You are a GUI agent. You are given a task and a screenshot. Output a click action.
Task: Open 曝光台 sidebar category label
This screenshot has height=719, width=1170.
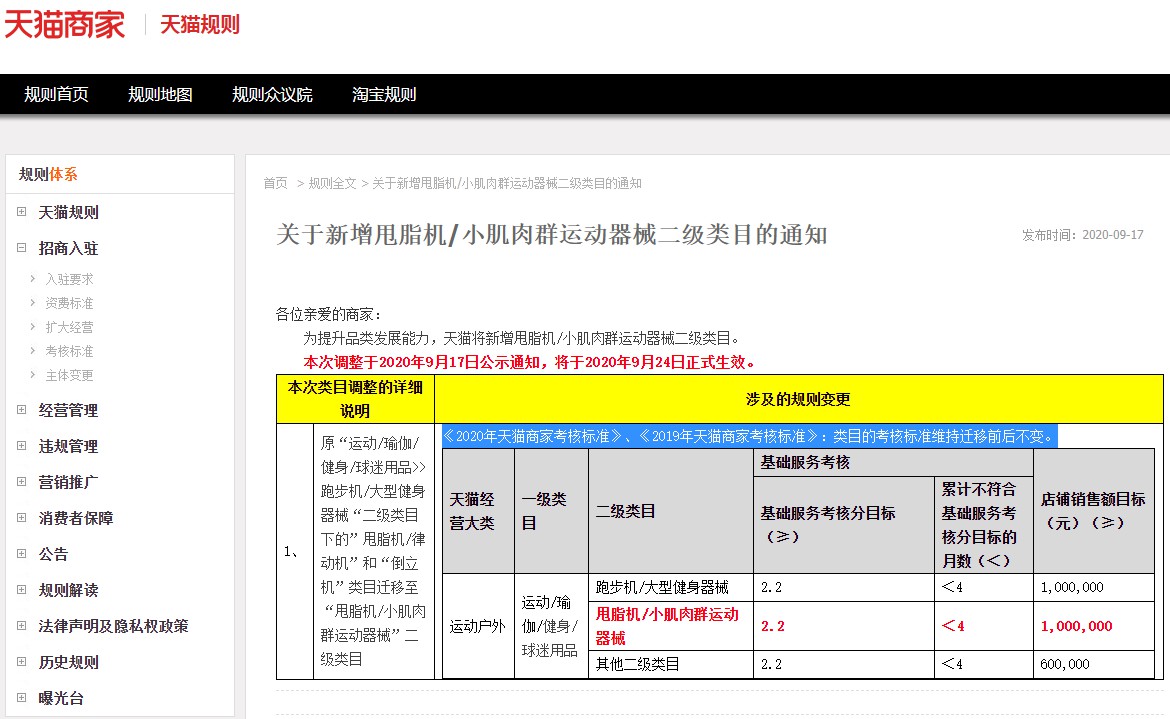coord(61,698)
